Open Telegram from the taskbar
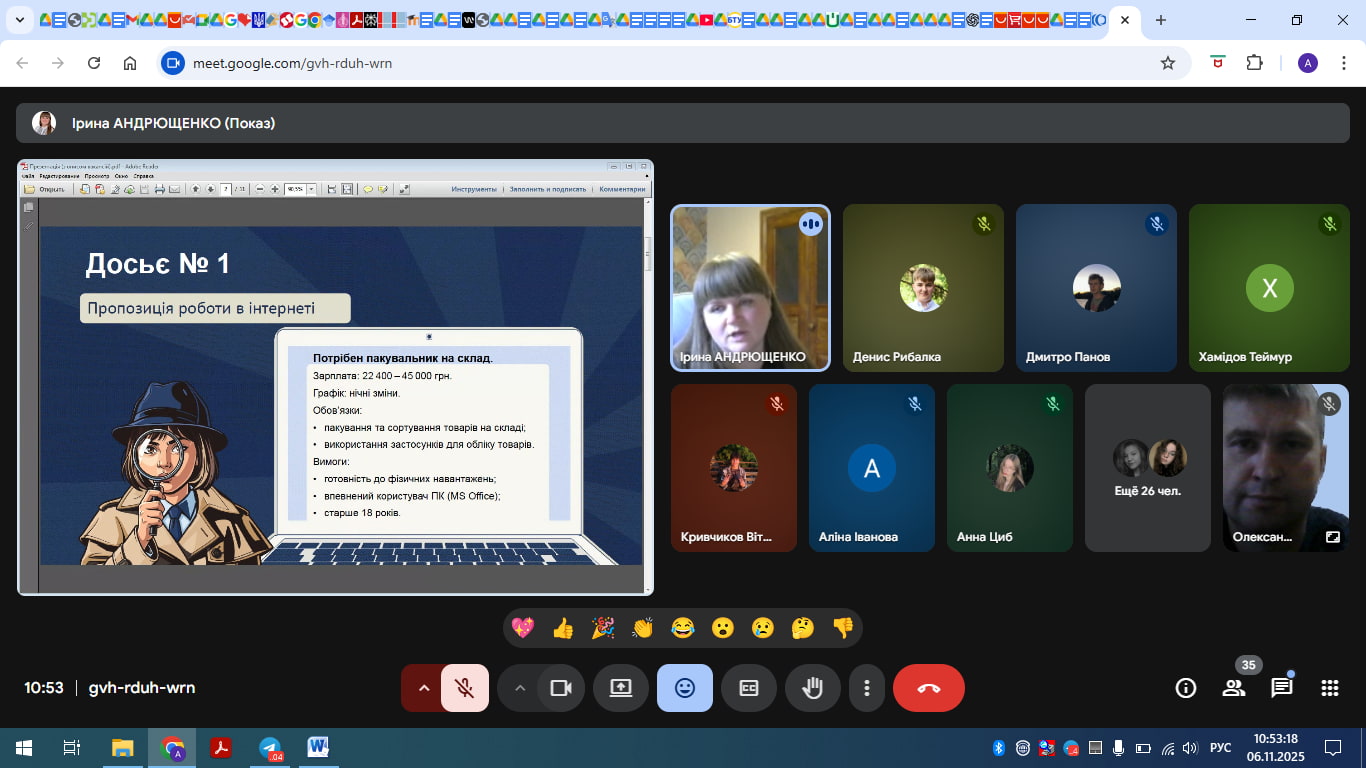 tap(270, 748)
